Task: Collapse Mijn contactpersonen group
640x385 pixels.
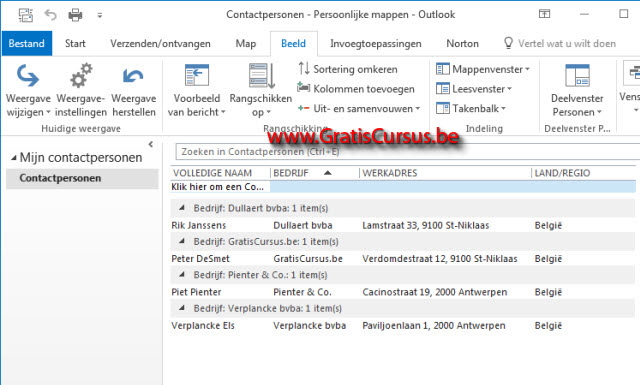Action: pos(14,158)
